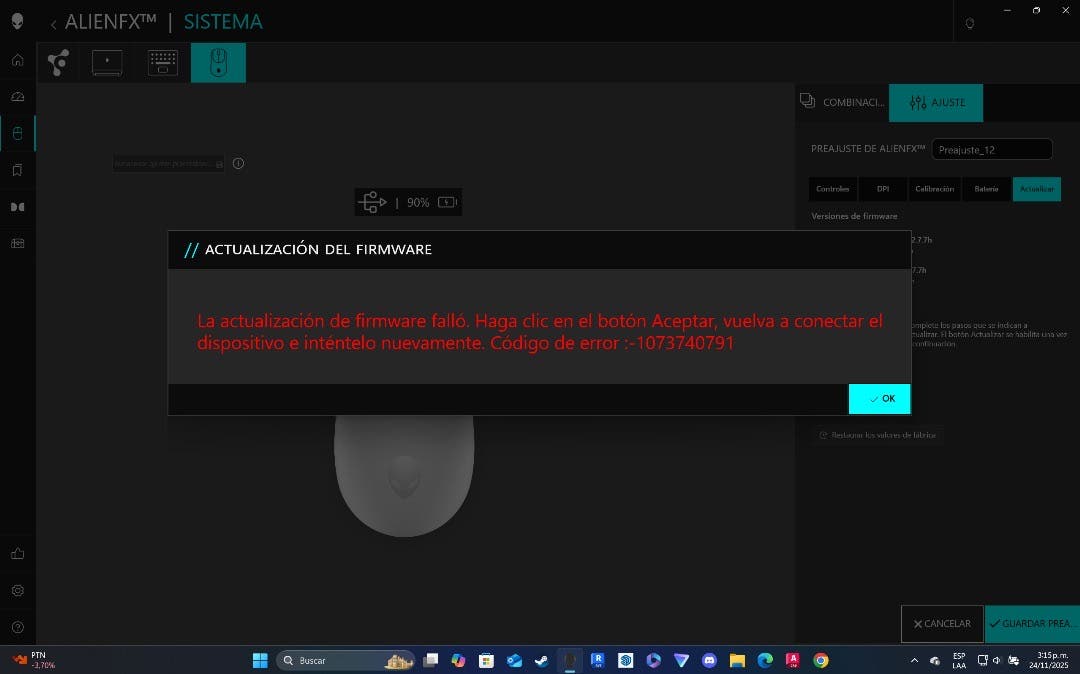This screenshot has height=674, width=1080.
Task: Go to Home in the left sidebar
Action: pyautogui.click(x=17, y=60)
